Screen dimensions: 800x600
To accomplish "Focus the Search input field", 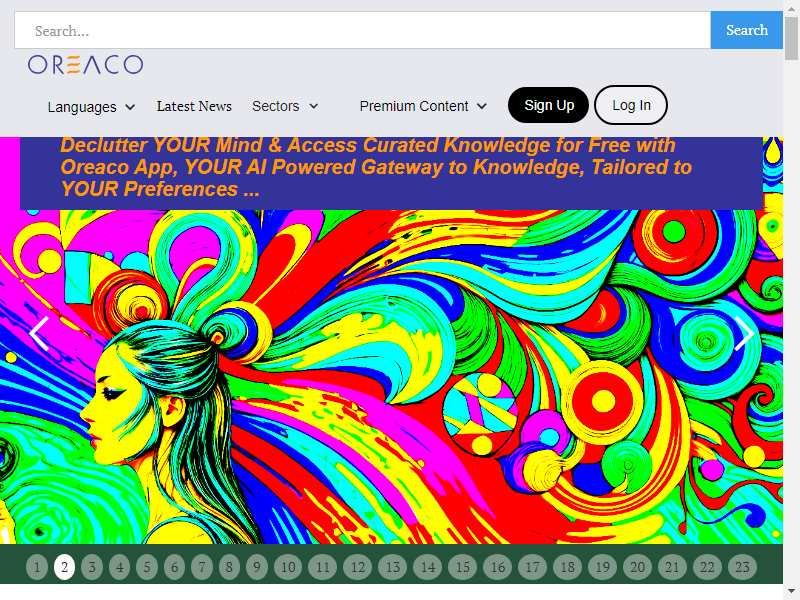I will point(363,31).
